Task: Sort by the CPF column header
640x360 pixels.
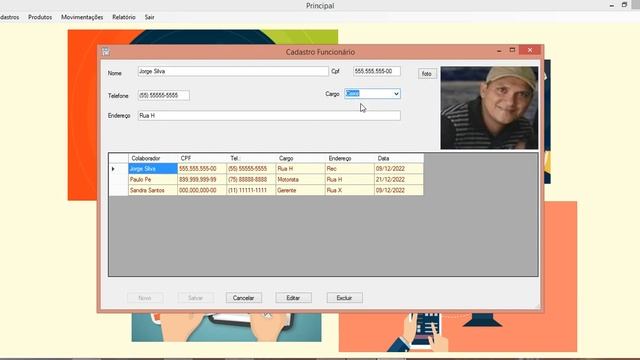Action: coord(202,158)
